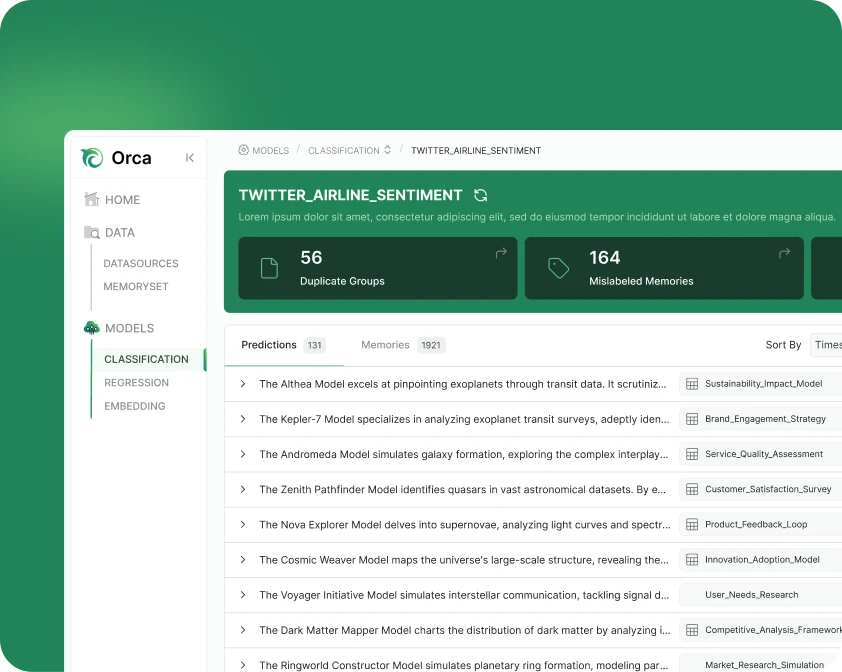Click the Models tree icon in the sidebar

(92, 328)
